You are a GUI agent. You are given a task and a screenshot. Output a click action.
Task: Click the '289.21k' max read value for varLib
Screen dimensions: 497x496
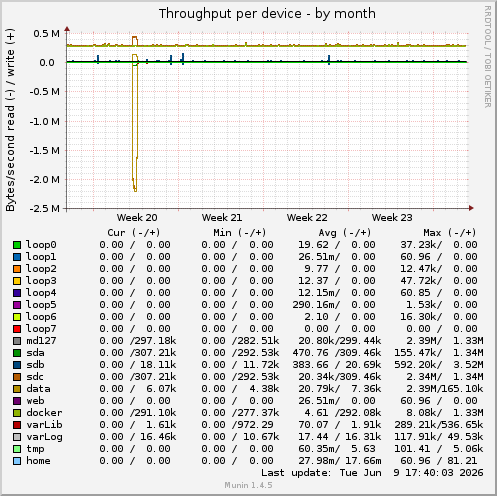point(415,425)
